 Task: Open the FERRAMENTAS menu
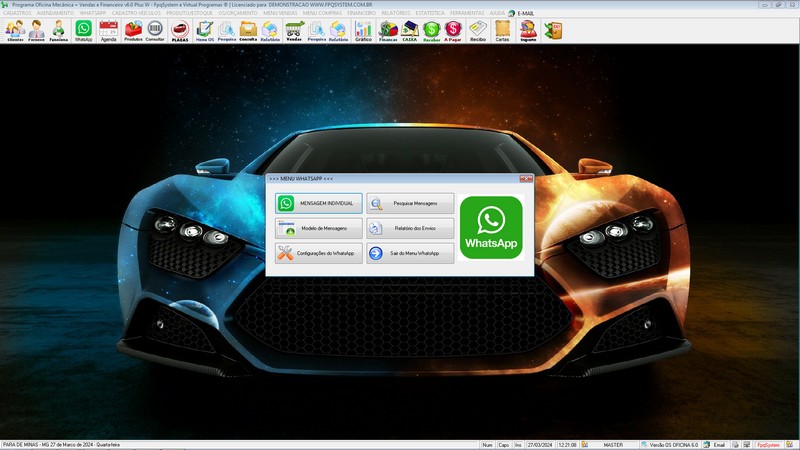467,13
